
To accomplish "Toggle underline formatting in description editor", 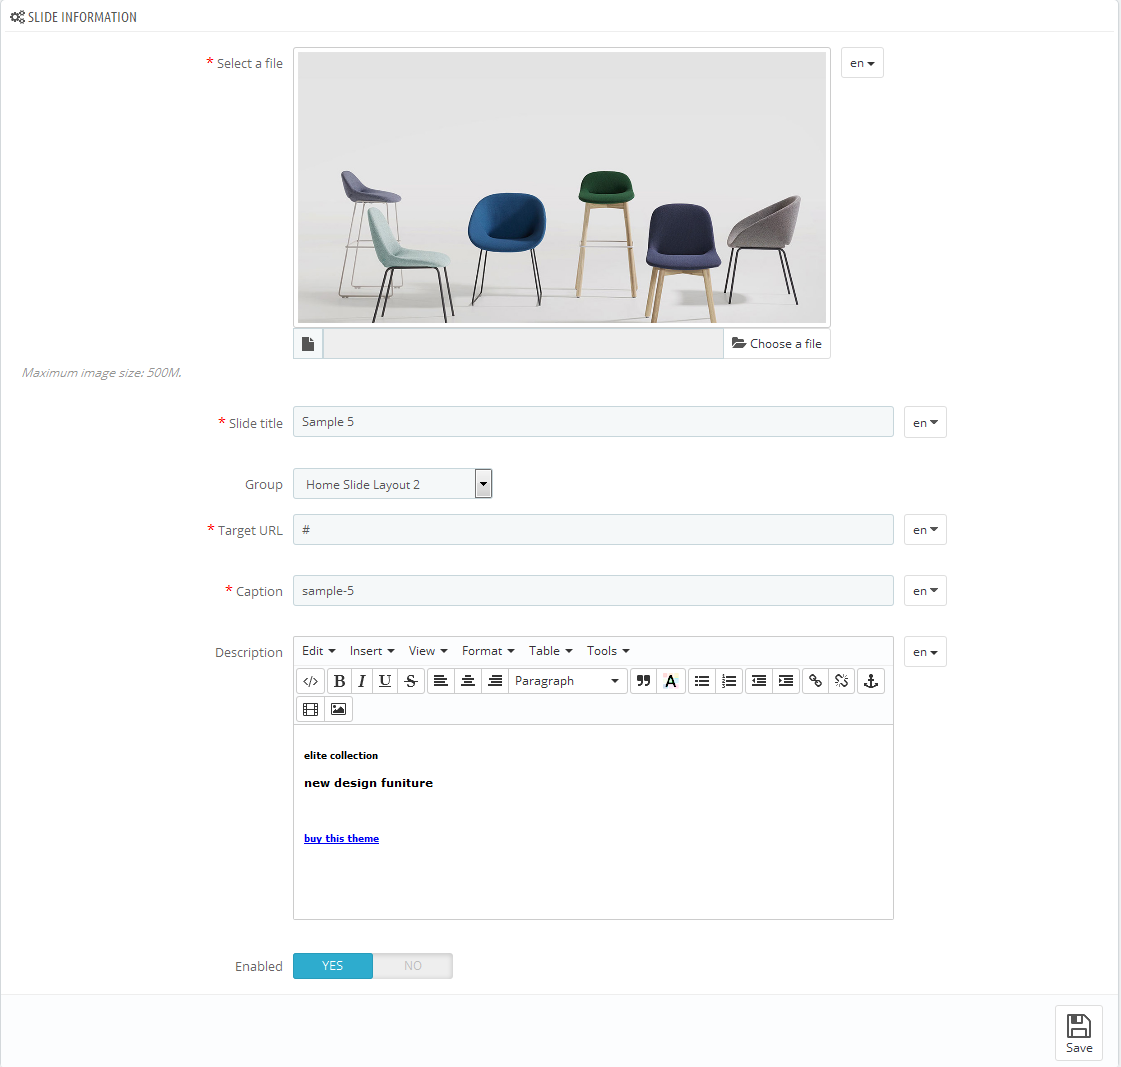I will tap(385, 681).
